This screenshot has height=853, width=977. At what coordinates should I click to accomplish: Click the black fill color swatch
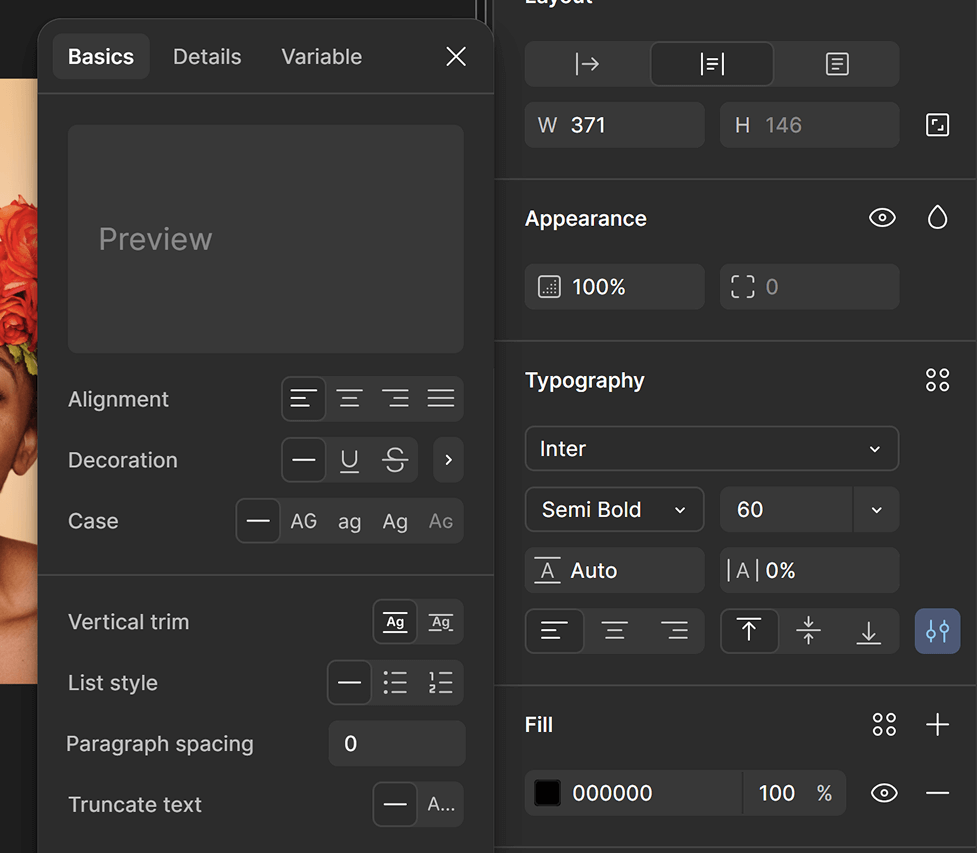[547, 793]
